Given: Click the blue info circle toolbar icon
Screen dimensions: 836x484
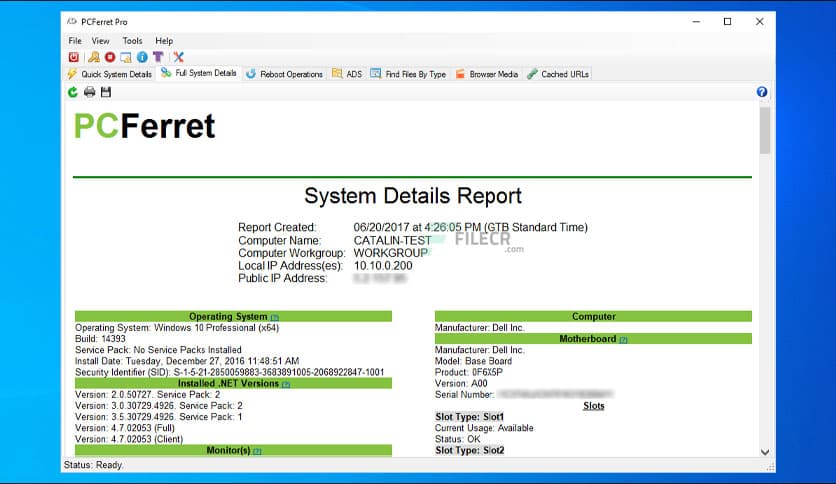Looking at the screenshot, I should (142, 57).
